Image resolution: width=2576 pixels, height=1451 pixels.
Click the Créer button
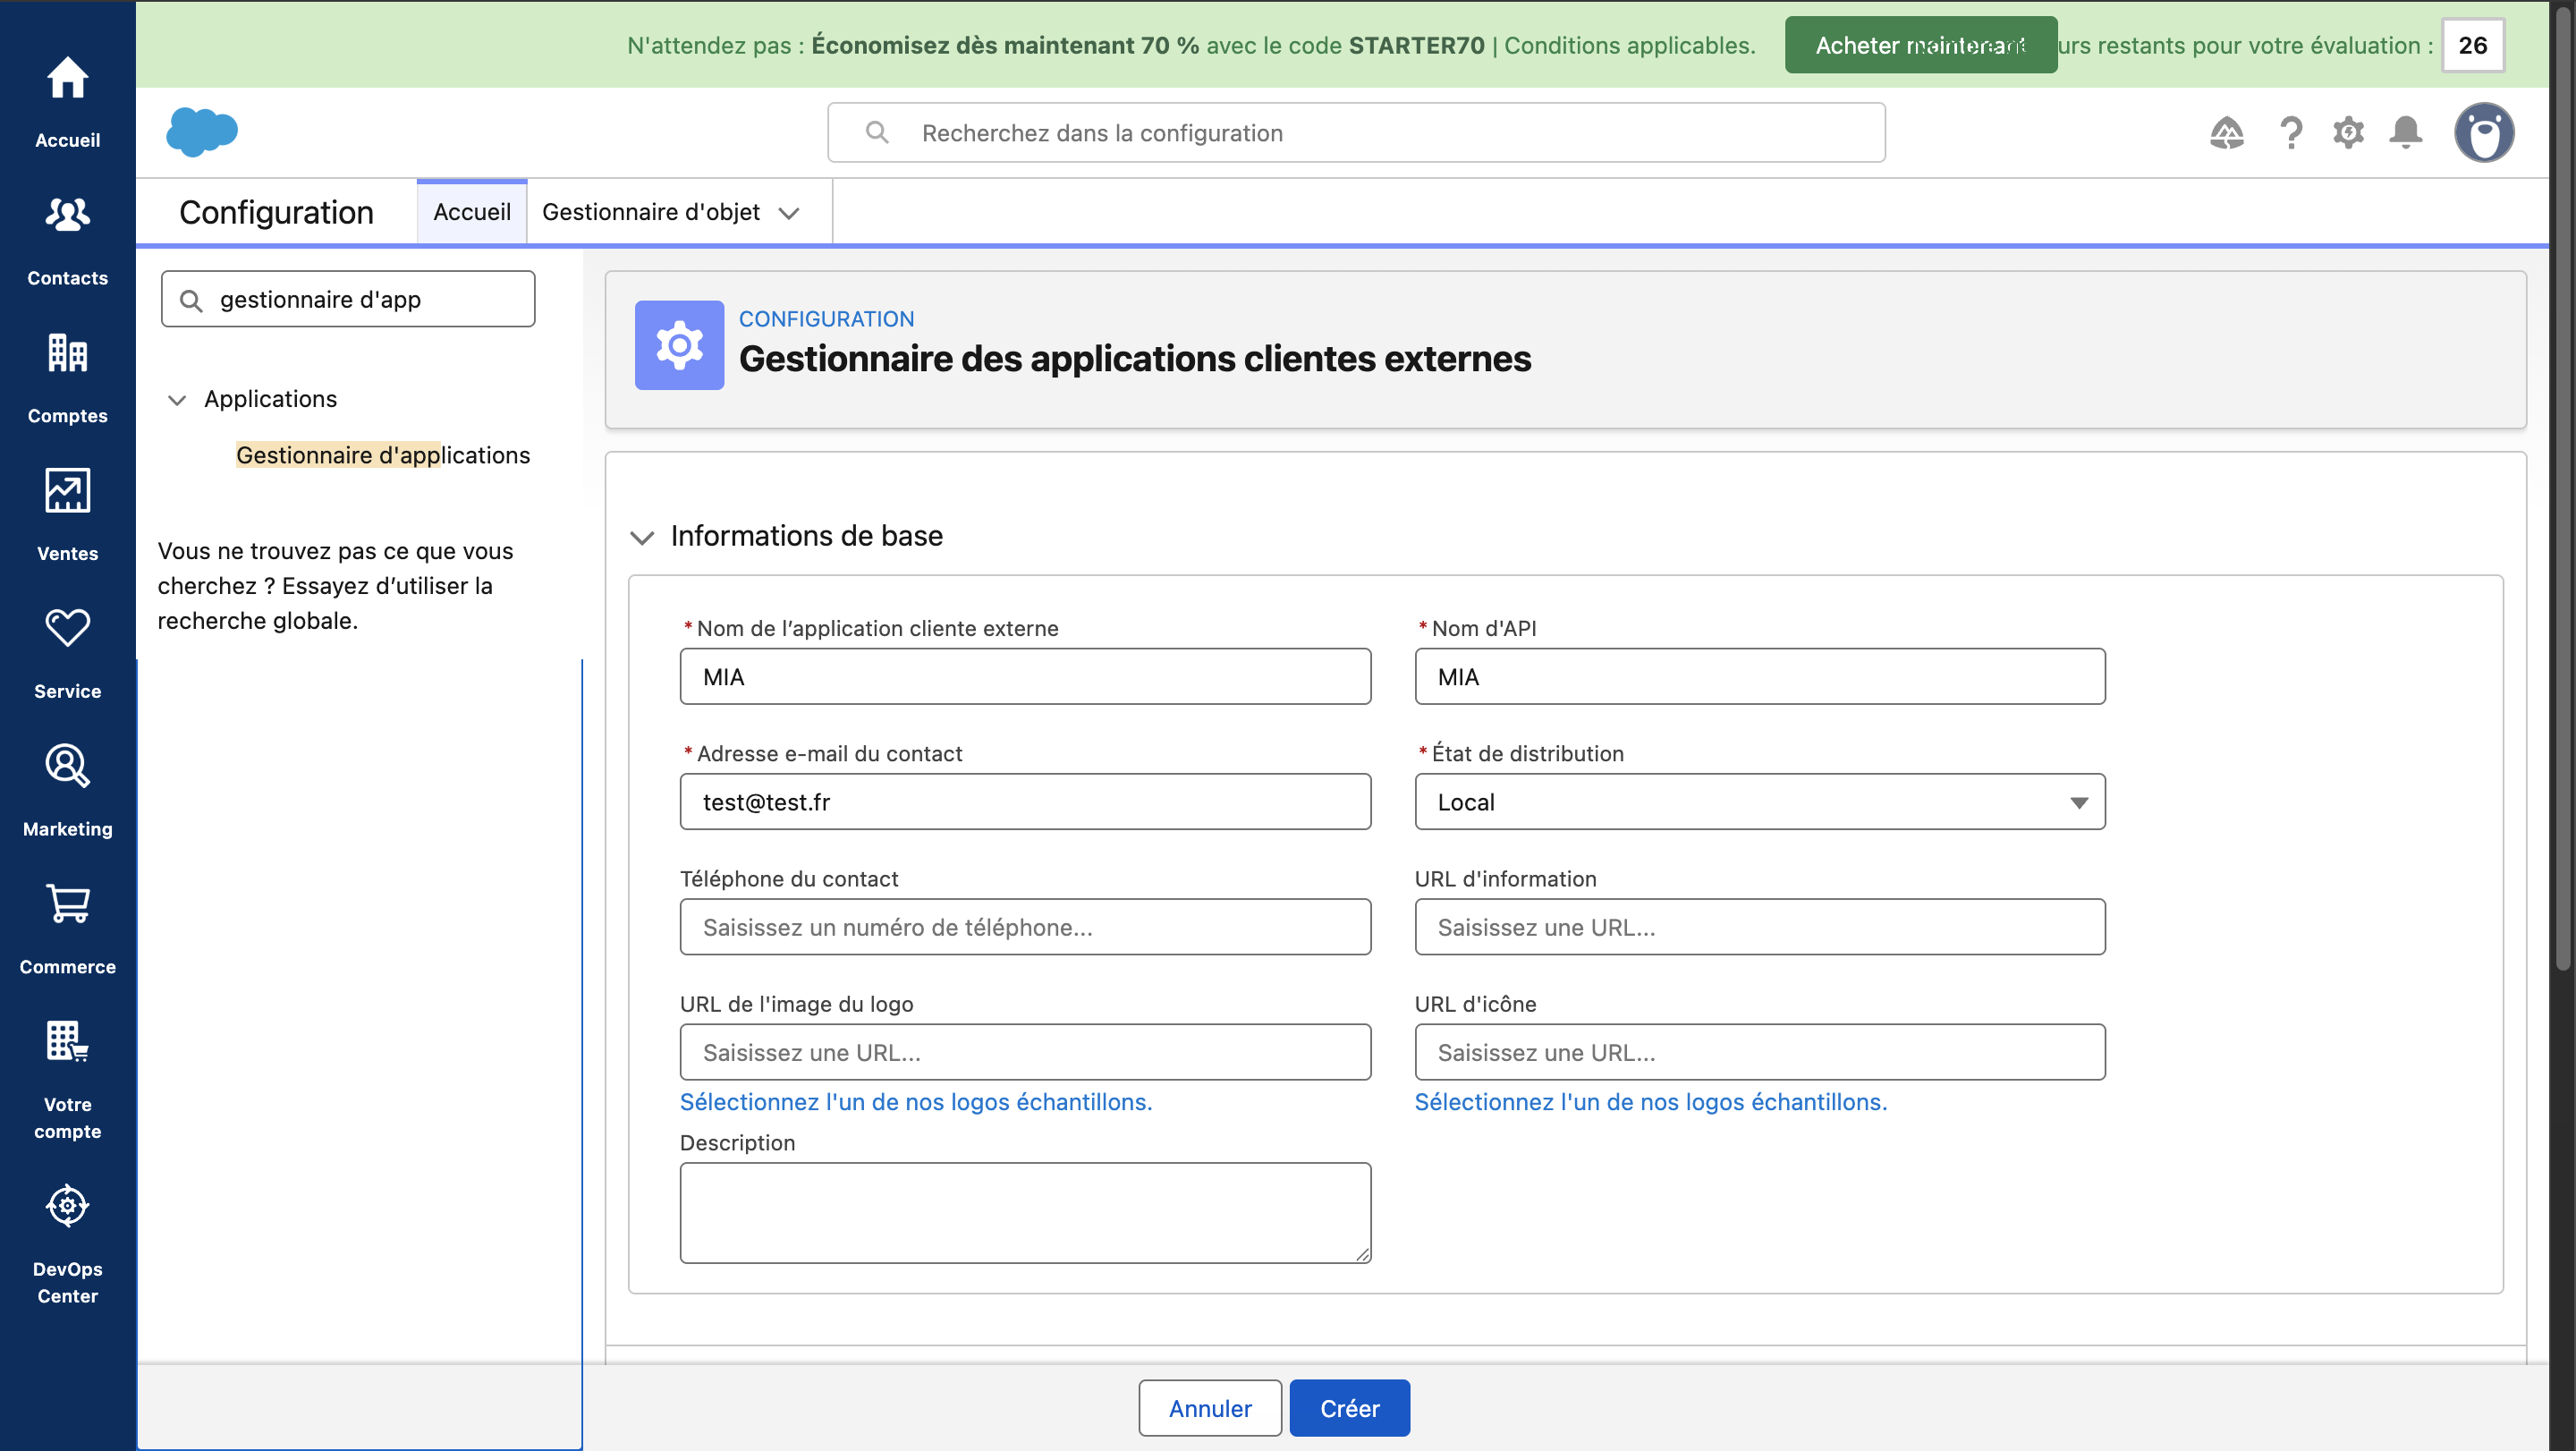[x=1349, y=1408]
